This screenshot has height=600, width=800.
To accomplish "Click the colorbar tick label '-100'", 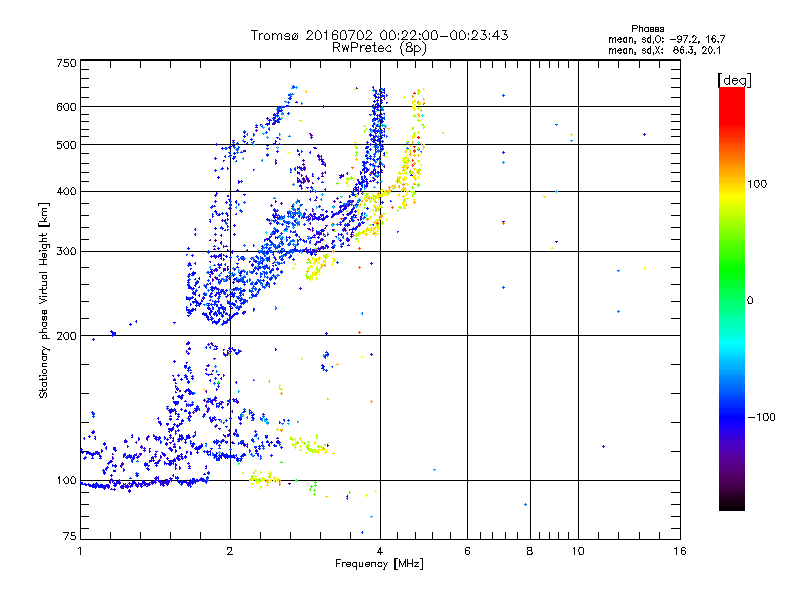I will pyautogui.click(x=761, y=417).
